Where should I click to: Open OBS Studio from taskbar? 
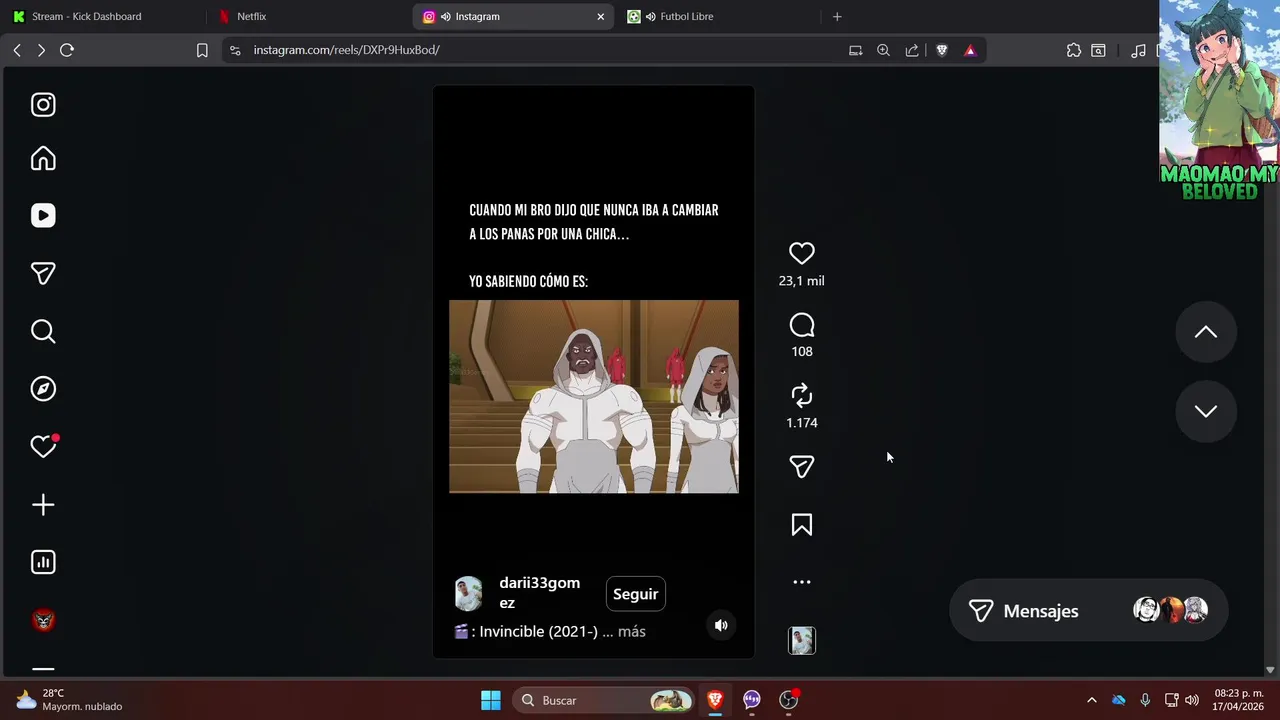point(789,700)
